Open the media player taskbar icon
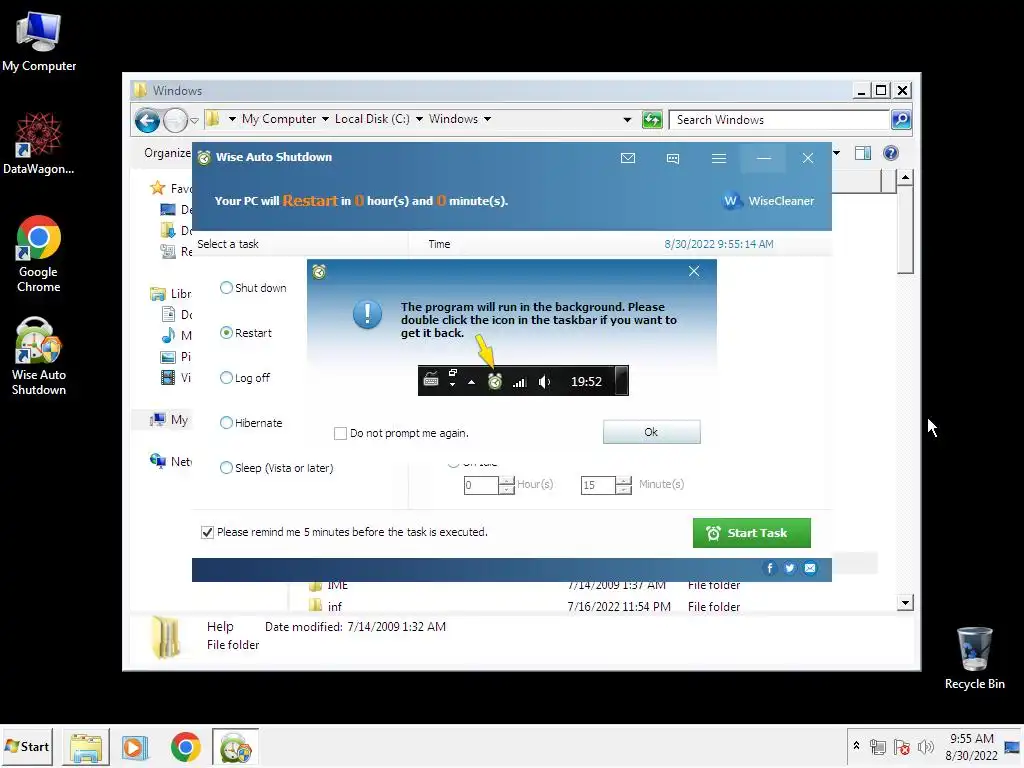The width and height of the screenshot is (1024, 768). point(135,747)
